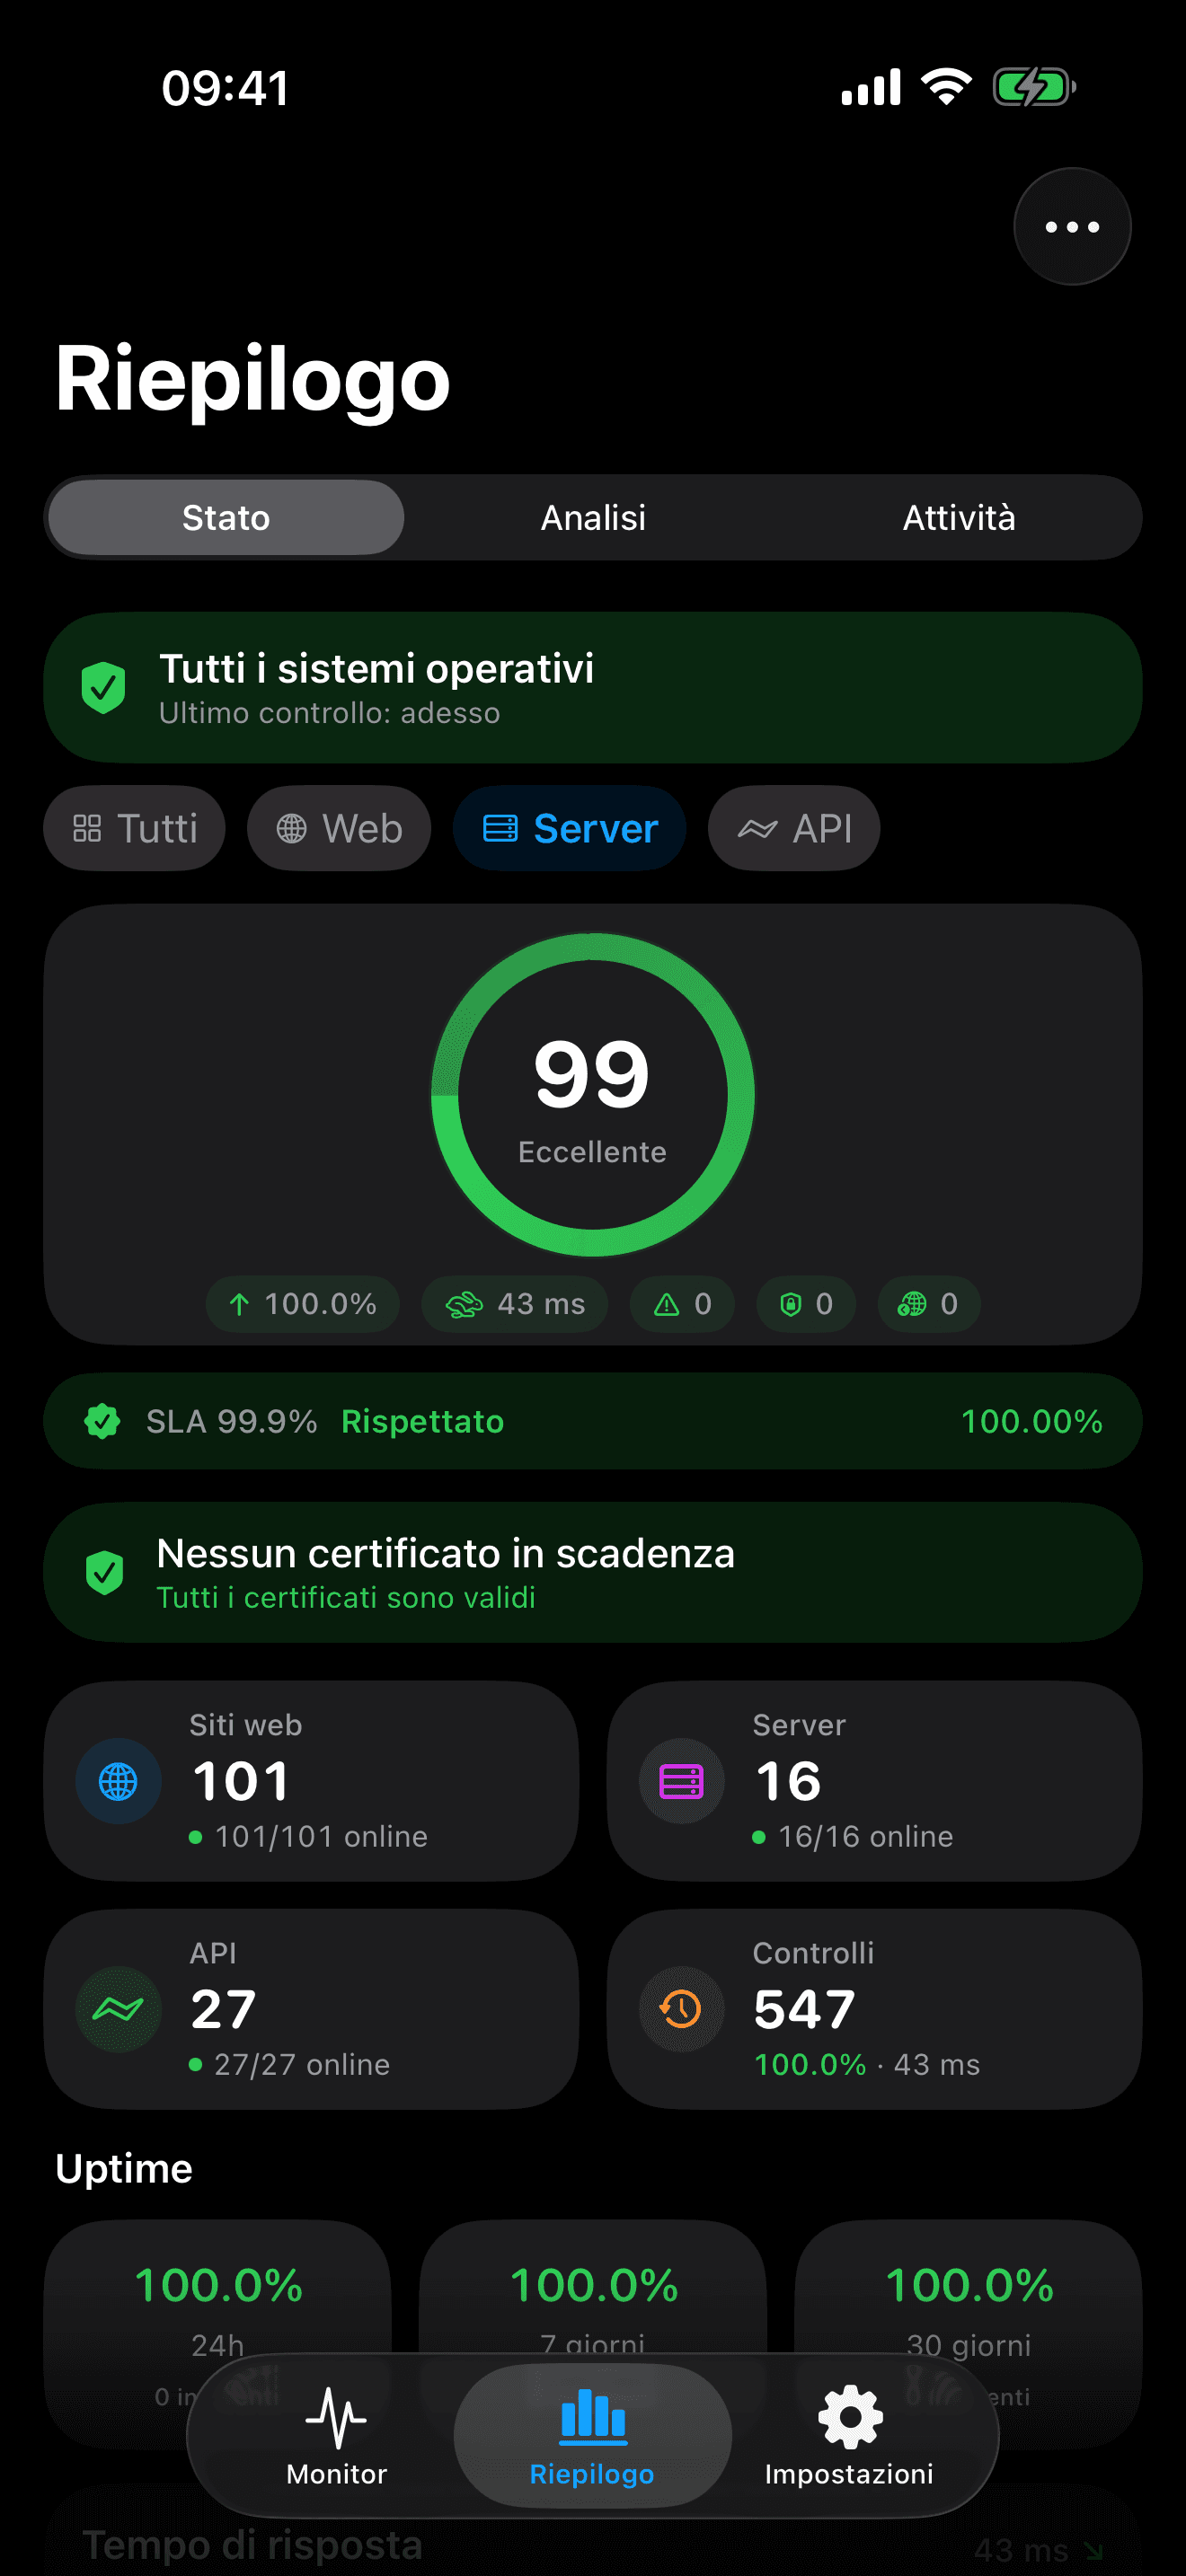
Task: Open the SLA 99.9% Rispettato row
Action: coord(593,1421)
